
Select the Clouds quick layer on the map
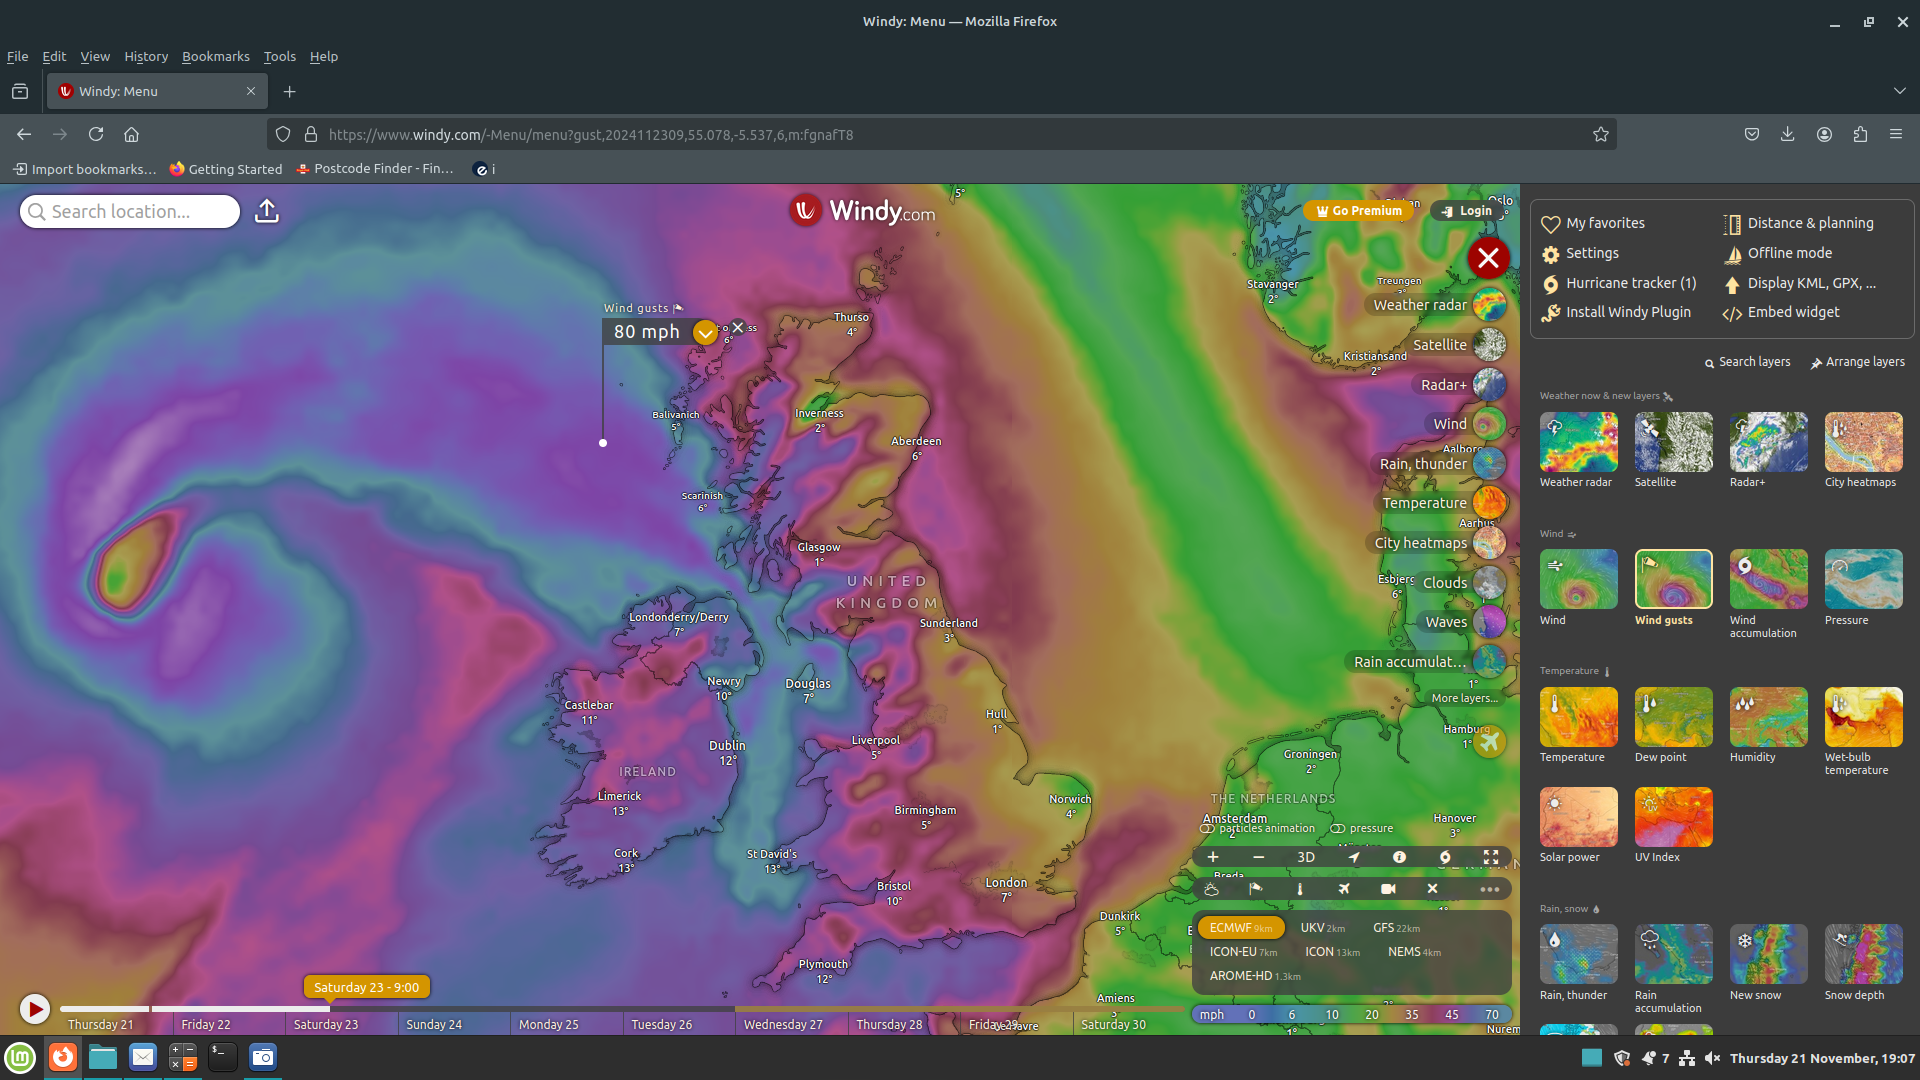pyautogui.click(x=1462, y=583)
